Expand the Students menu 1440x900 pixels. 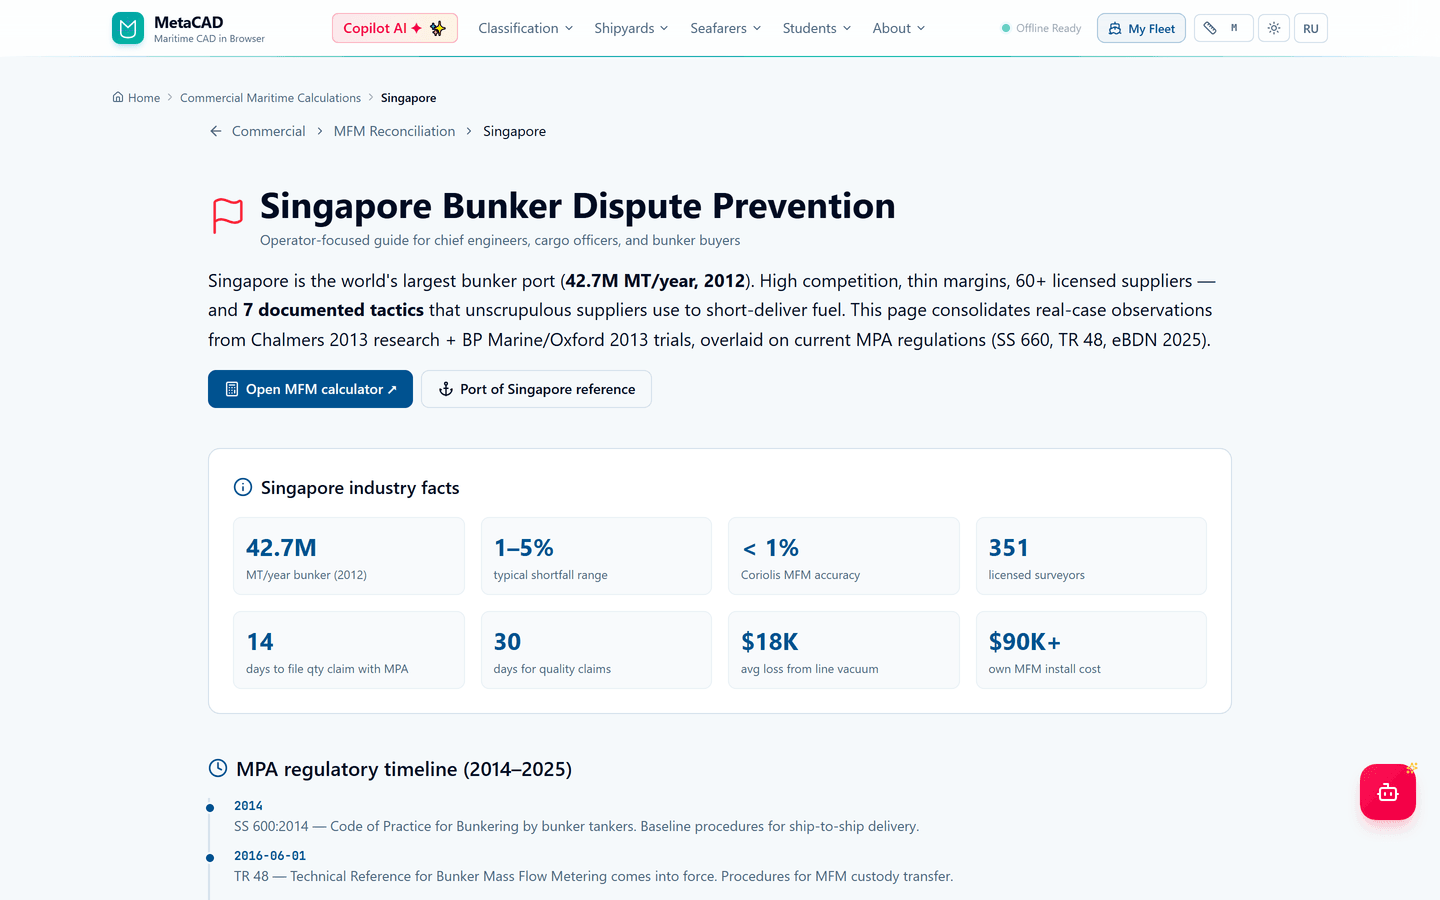click(x=817, y=28)
